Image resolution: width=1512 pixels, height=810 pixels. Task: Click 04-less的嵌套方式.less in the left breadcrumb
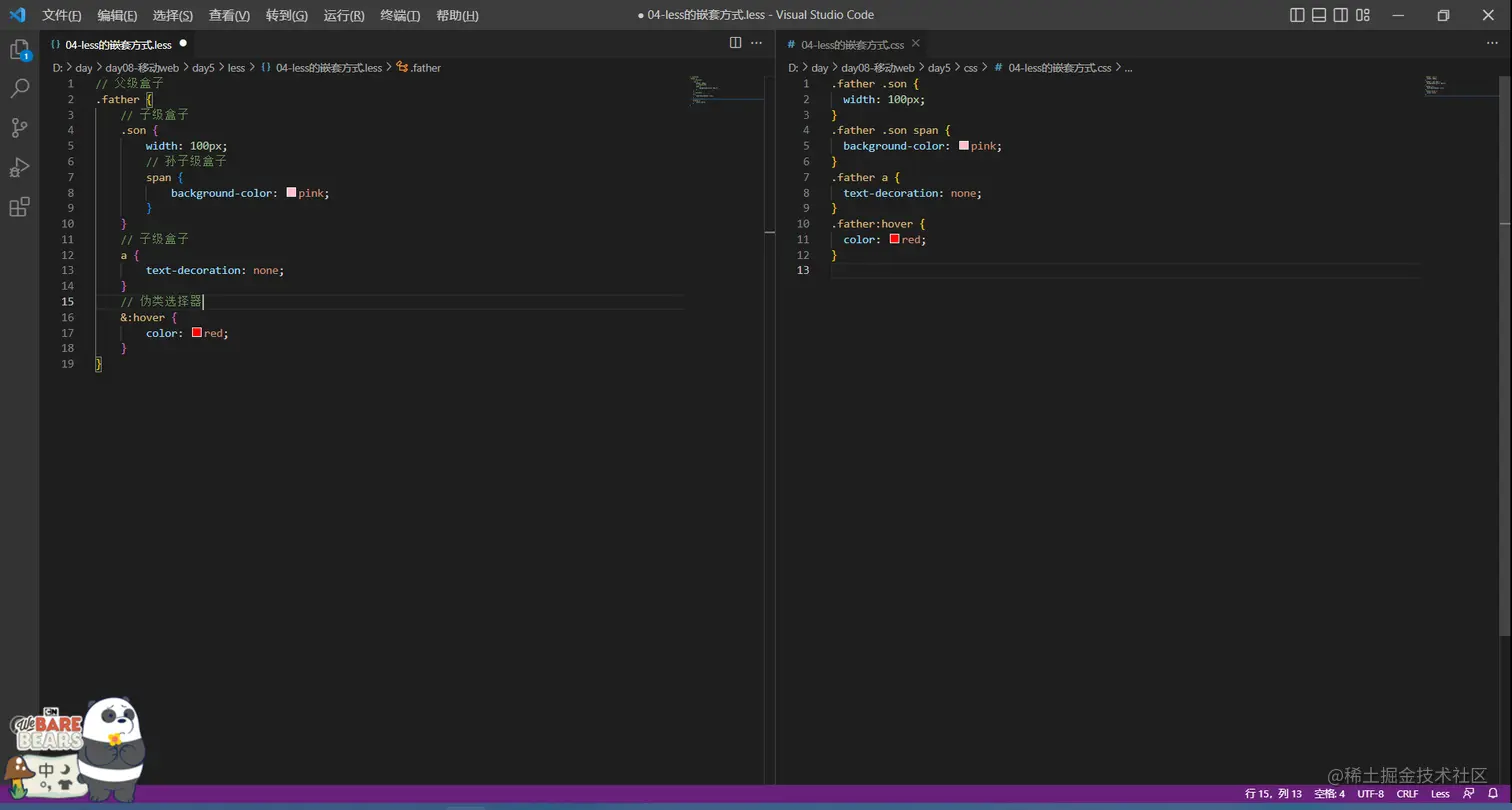point(329,68)
